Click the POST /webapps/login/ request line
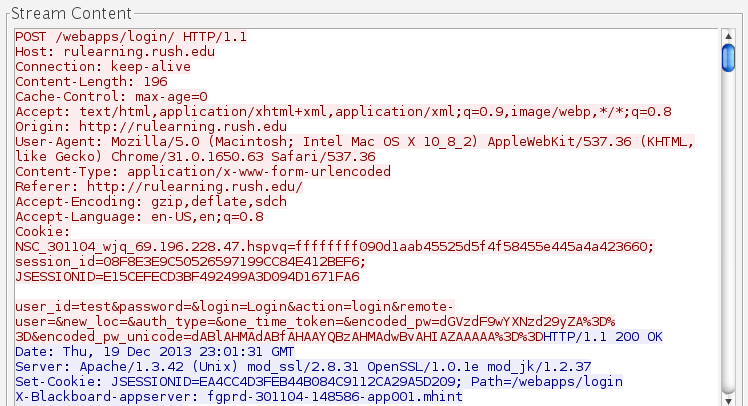The height and width of the screenshot is (406, 748). tap(130, 37)
